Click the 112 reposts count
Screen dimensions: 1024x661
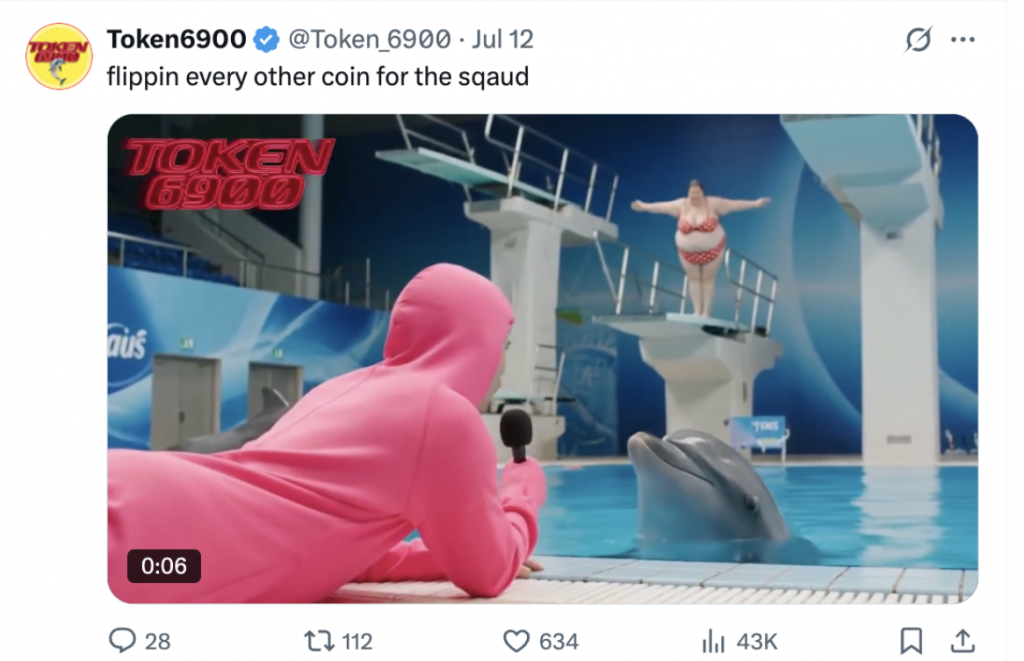pyautogui.click(x=357, y=641)
